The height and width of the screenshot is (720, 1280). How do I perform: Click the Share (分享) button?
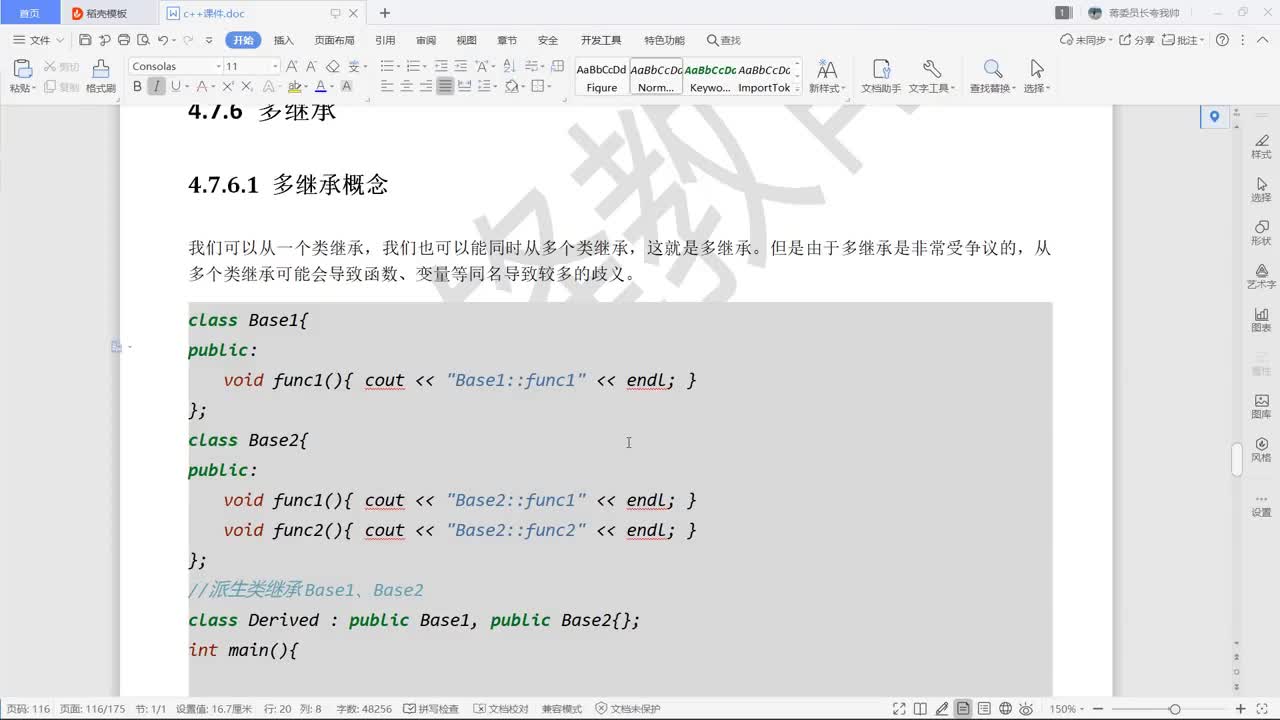pyautogui.click(x=1137, y=40)
